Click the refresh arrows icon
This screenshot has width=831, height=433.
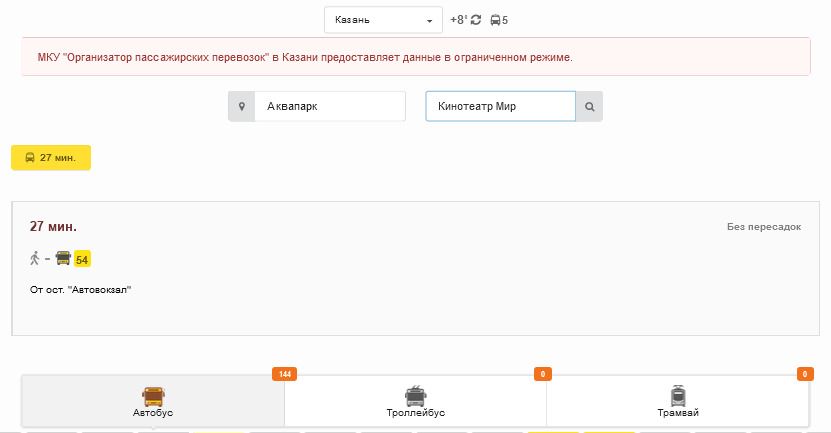(476, 20)
